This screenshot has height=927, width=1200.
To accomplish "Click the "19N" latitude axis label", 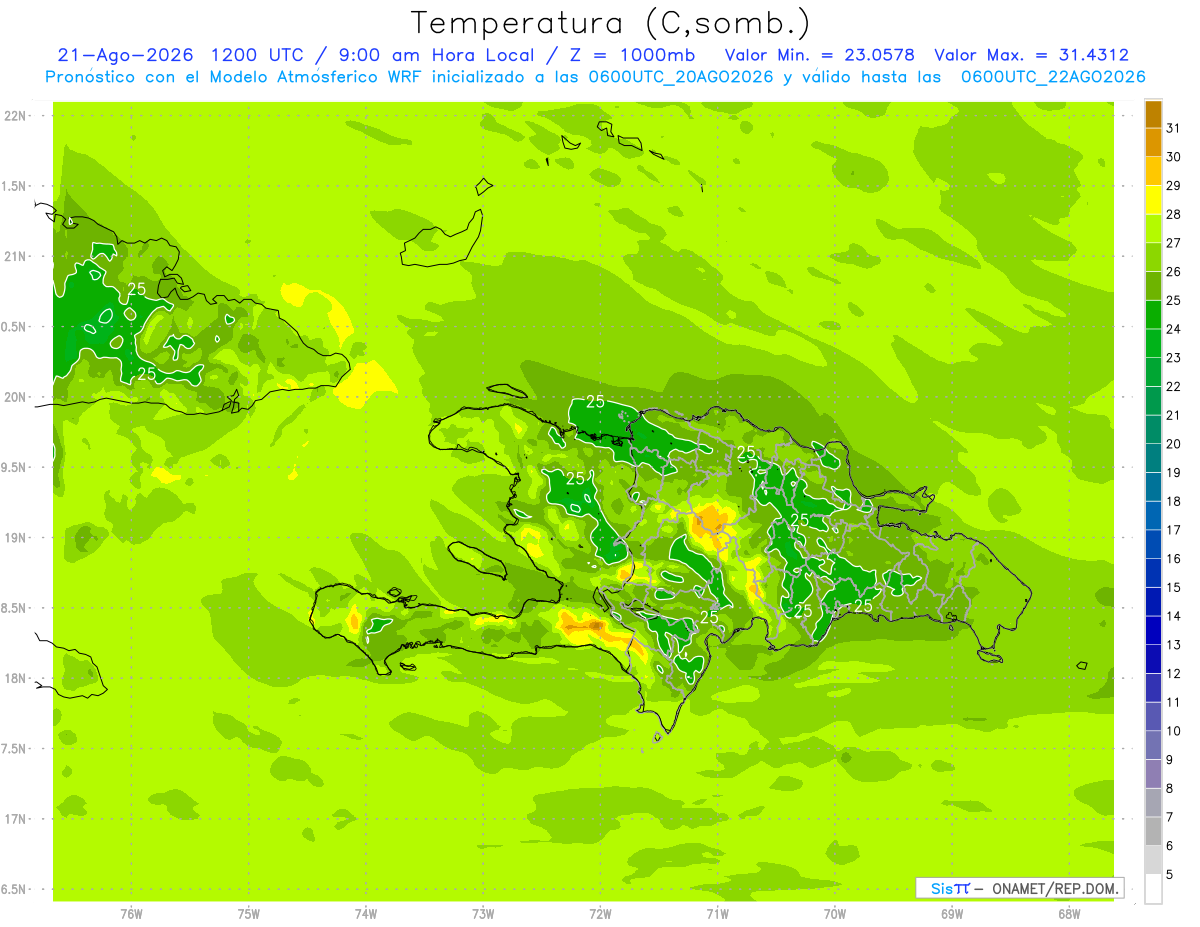I will point(14,538).
